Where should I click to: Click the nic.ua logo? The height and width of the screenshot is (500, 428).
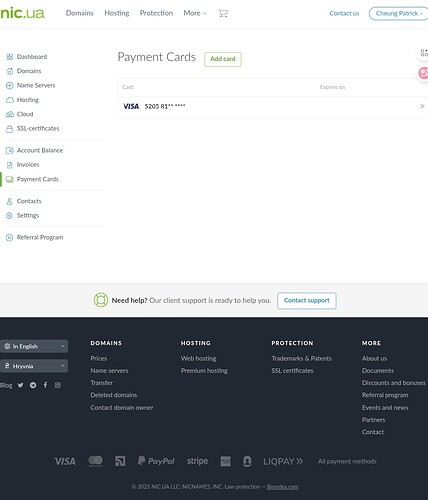(22, 13)
